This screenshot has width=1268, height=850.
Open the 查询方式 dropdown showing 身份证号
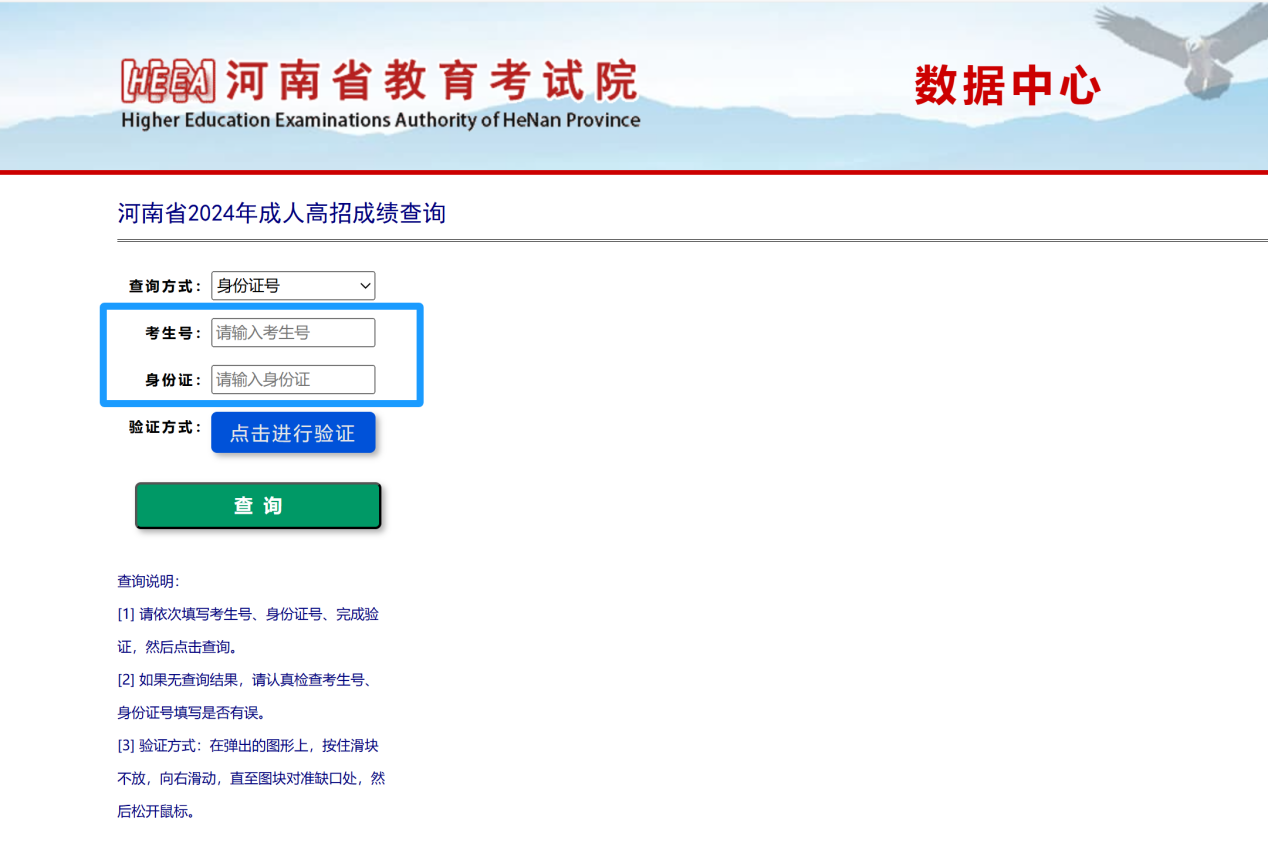292,286
